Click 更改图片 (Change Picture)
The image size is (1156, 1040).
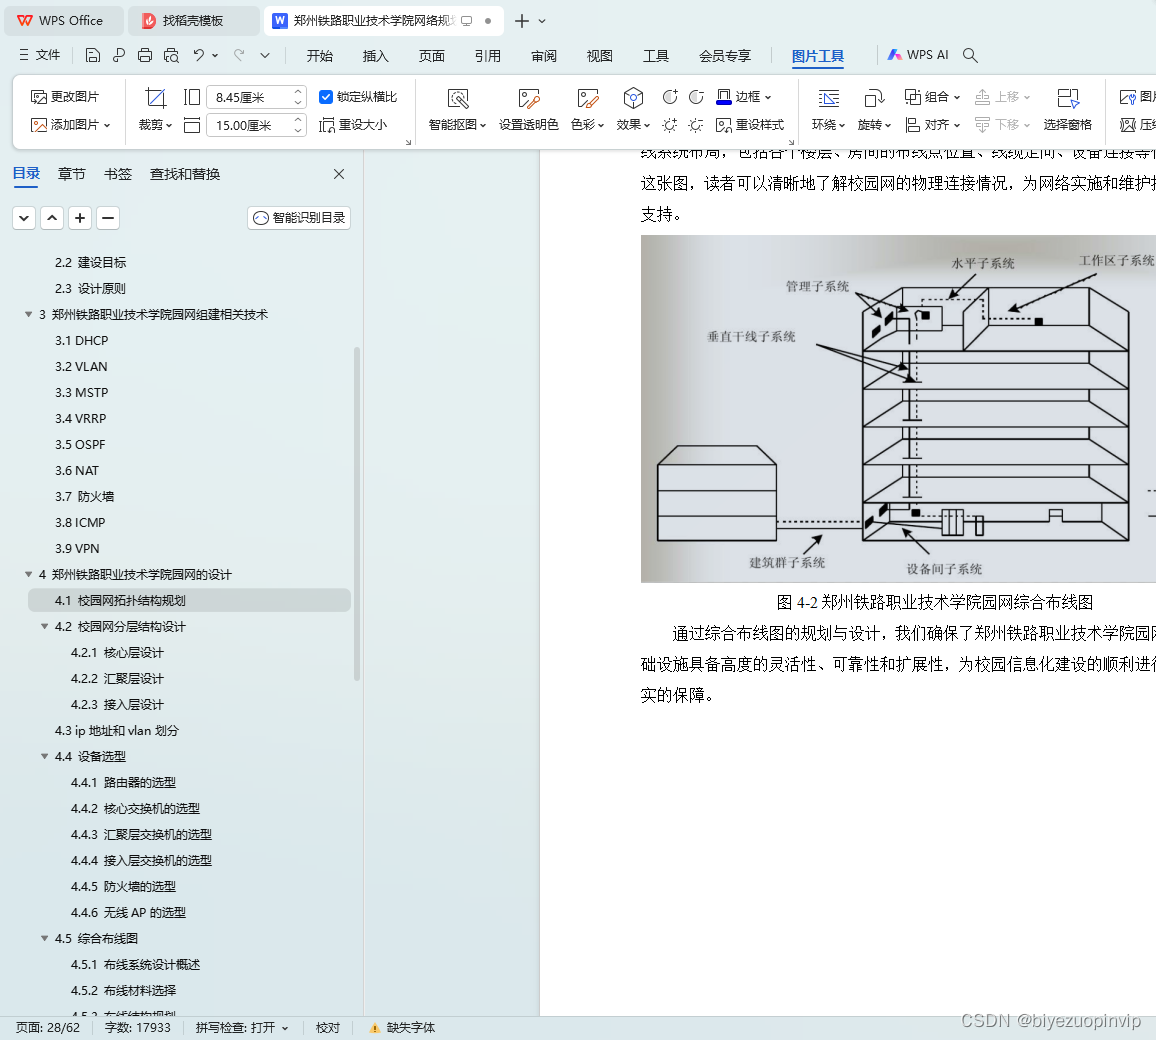tap(65, 97)
